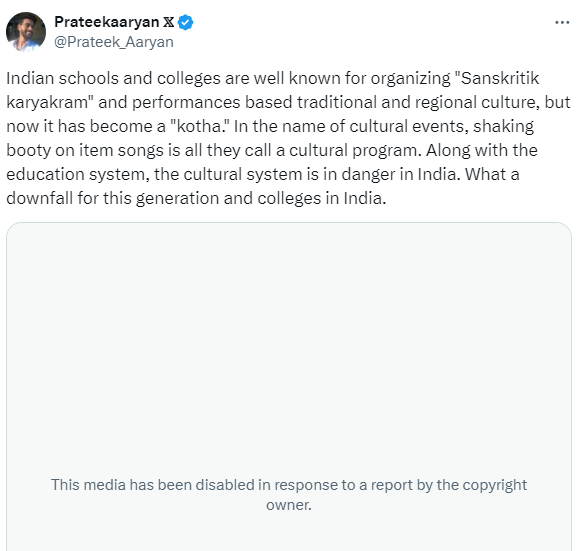Click the tweet line starting "education system"
Image resolution: width=582 pixels, height=551 pixels.
pyautogui.click(x=263, y=175)
